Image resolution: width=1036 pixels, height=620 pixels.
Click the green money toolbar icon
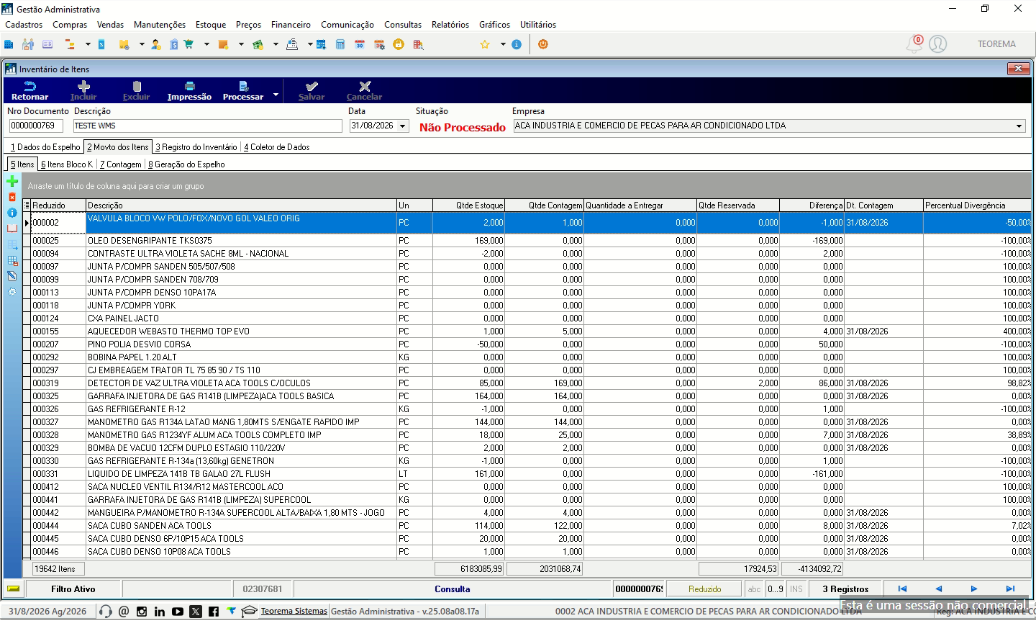point(258,44)
